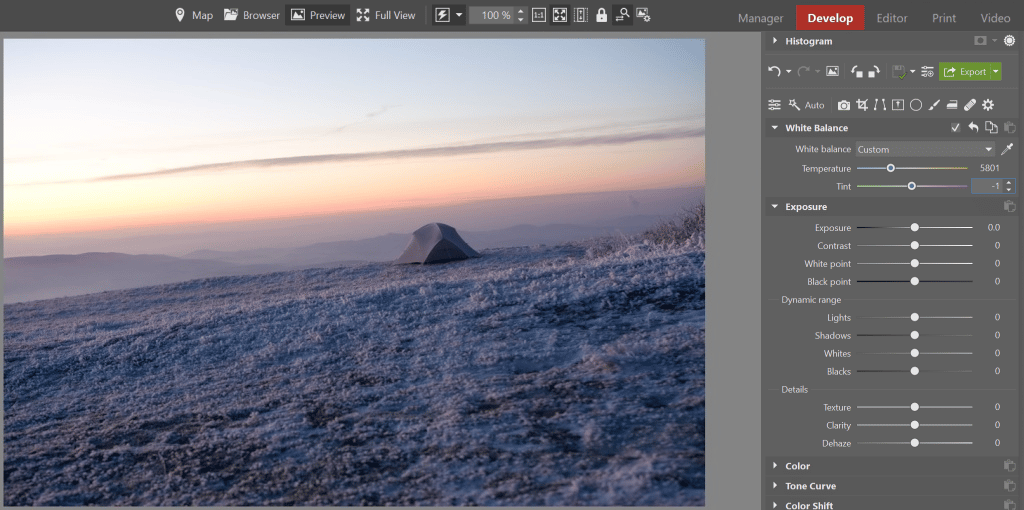Click the Temperature slider handle

click(890, 168)
